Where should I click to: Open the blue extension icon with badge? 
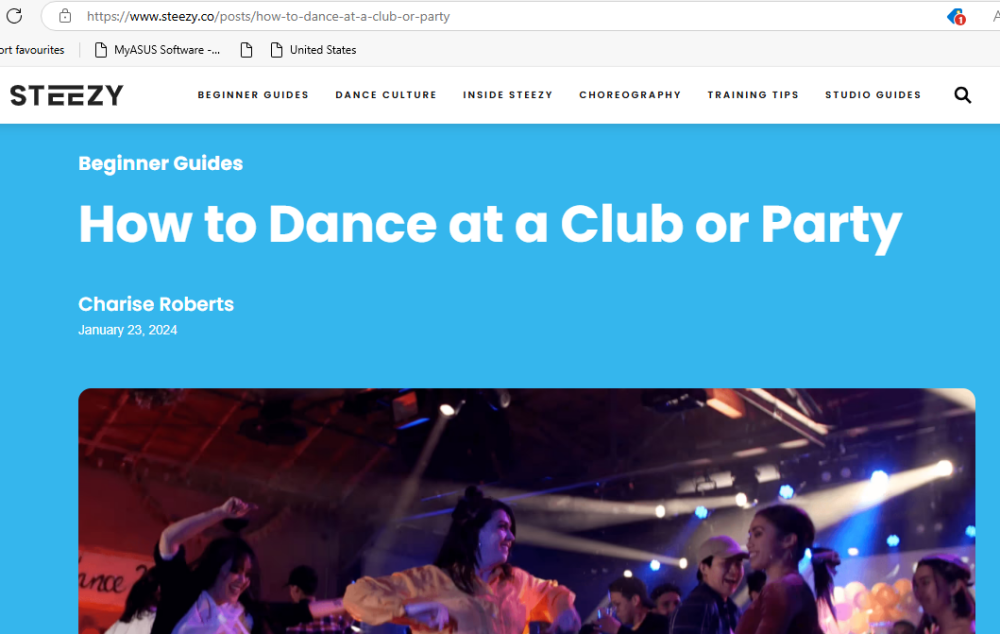point(956,17)
